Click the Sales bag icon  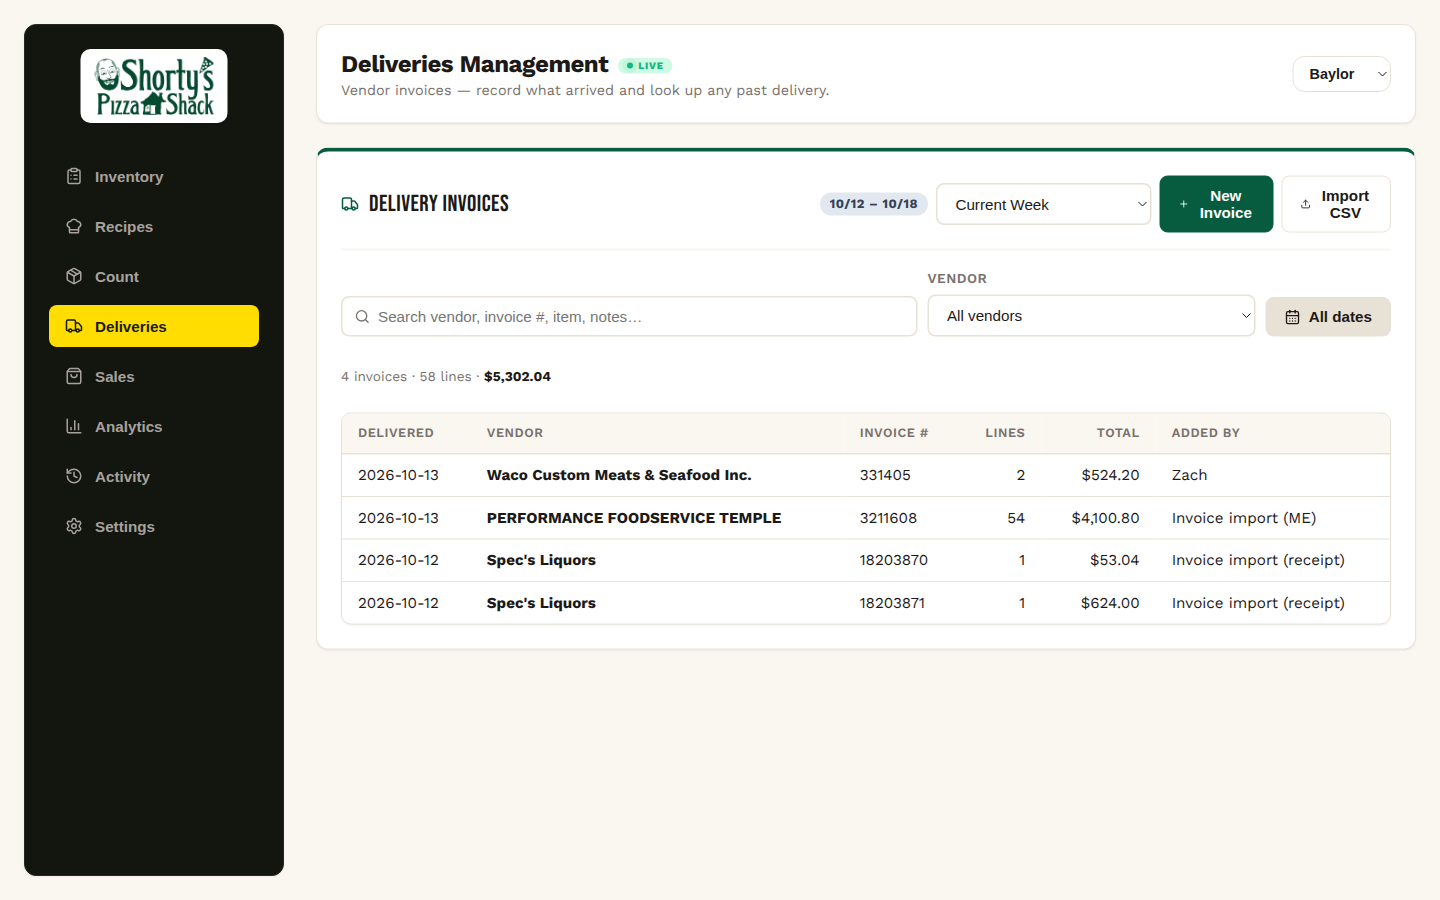(74, 376)
